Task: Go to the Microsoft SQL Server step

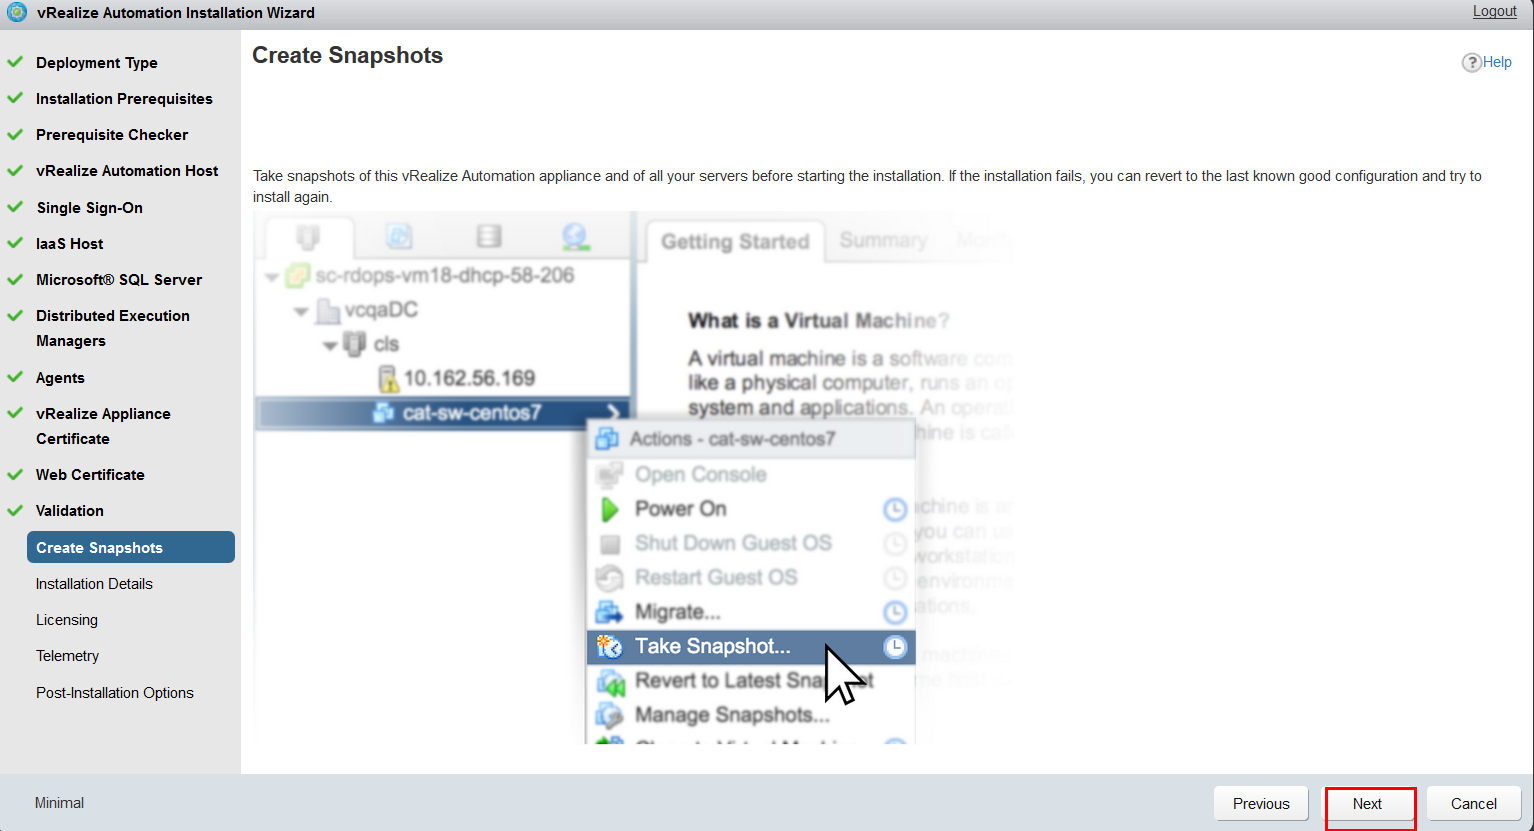Action: click(x=119, y=279)
